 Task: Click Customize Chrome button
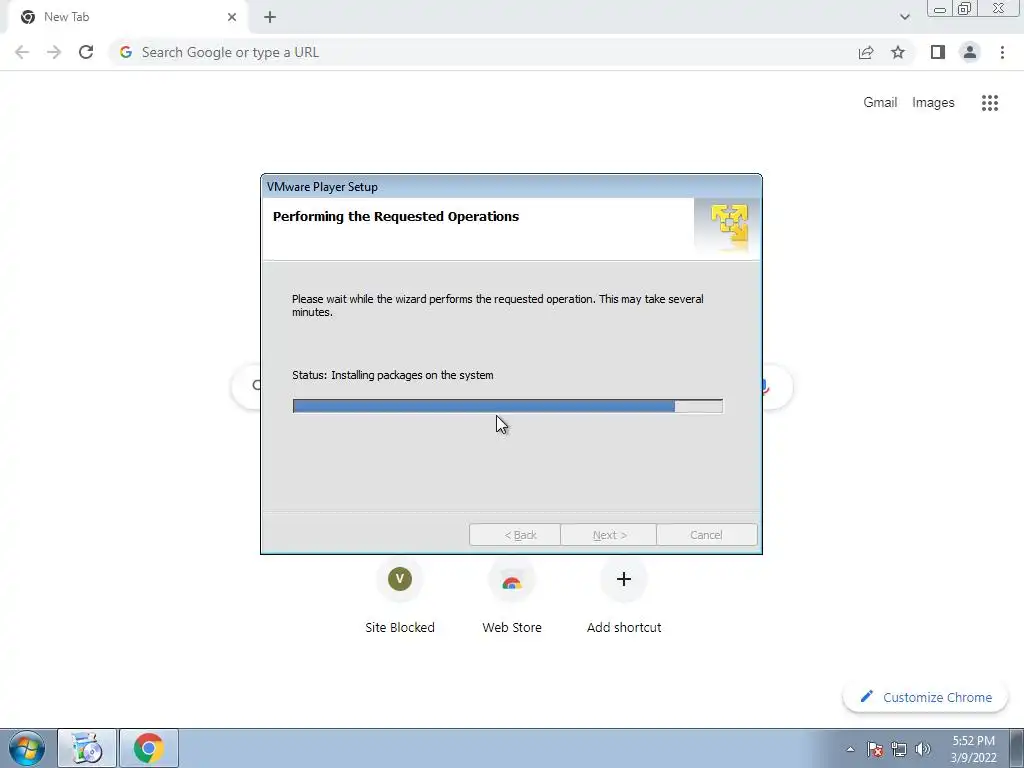pos(925,697)
